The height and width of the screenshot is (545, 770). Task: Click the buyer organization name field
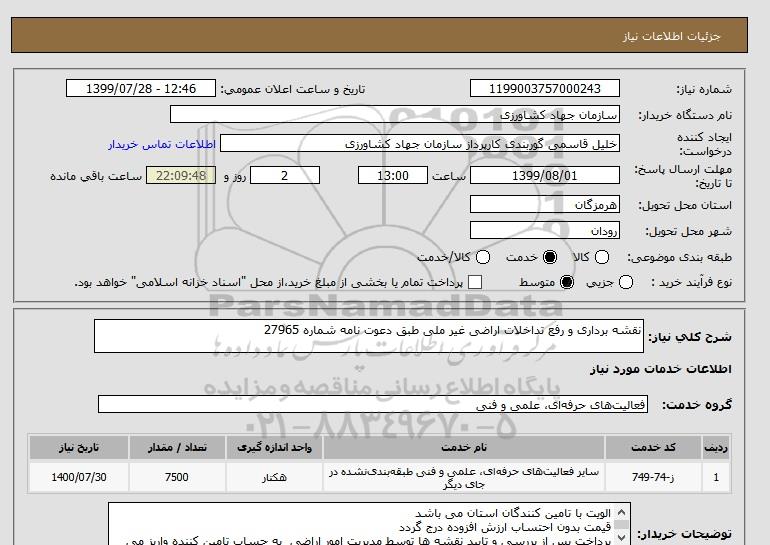[395, 114]
